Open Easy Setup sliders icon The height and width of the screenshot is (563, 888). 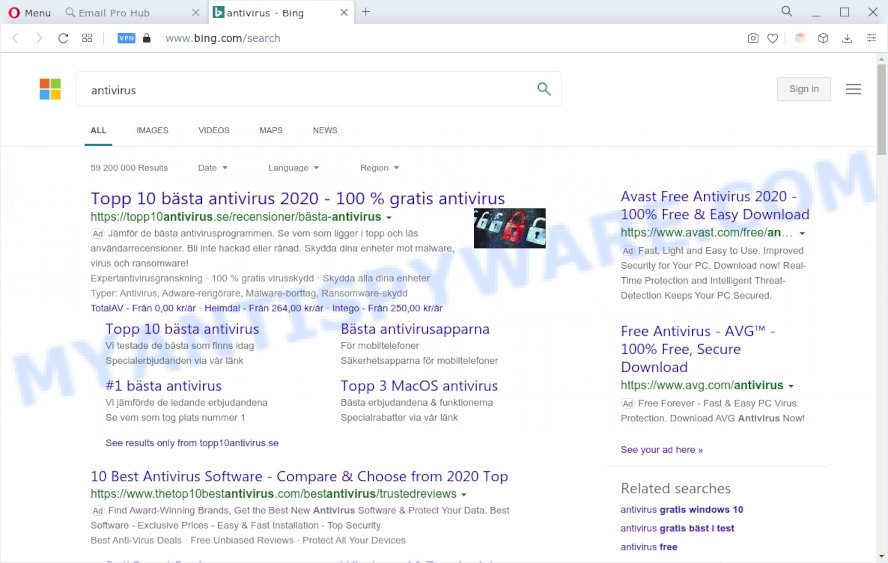871,38
